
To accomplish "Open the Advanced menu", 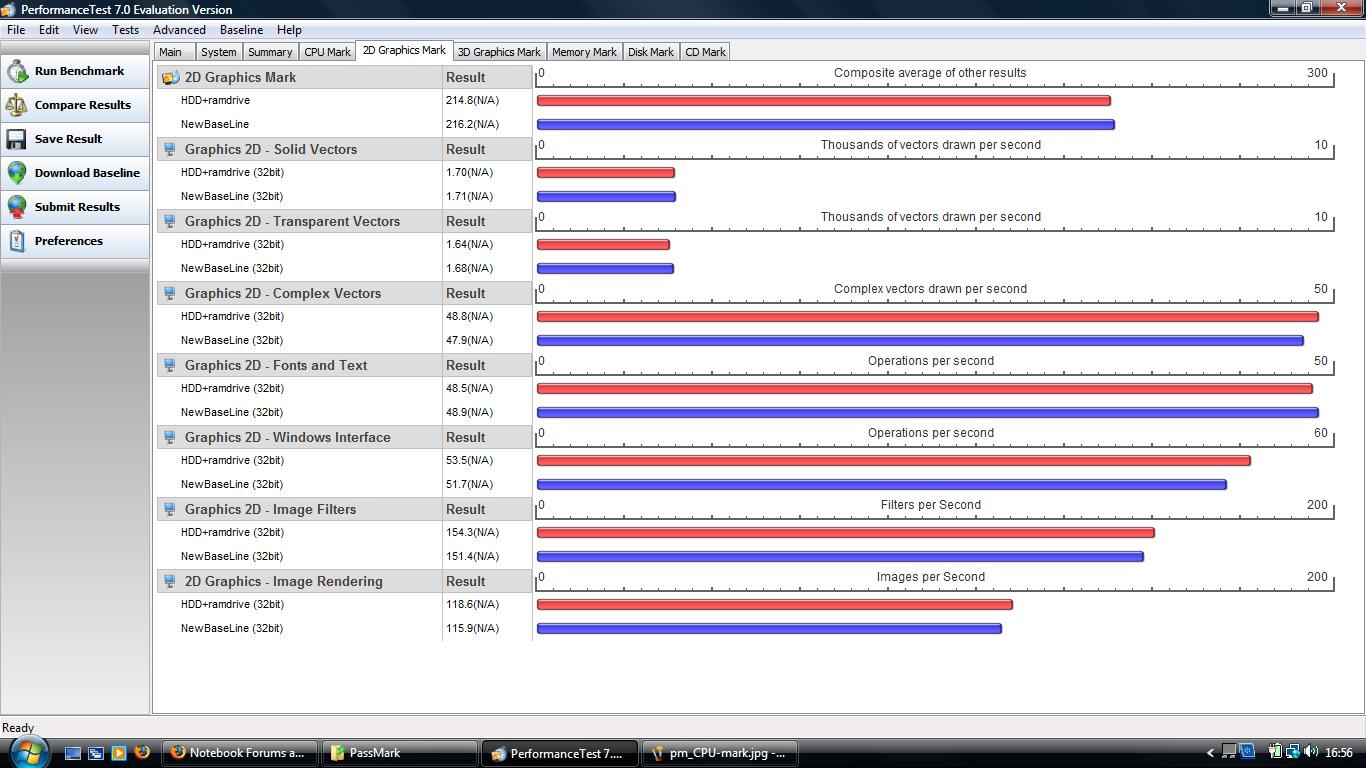I will pyautogui.click(x=180, y=30).
